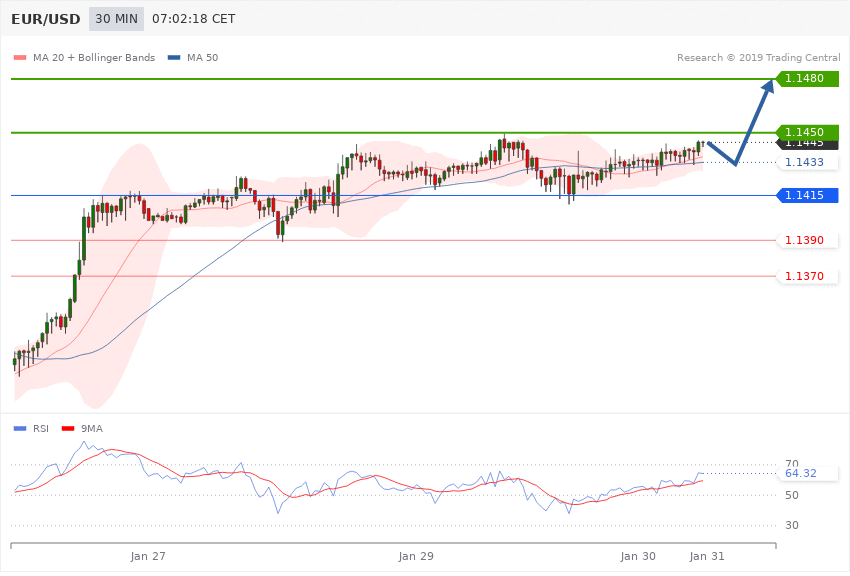The height and width of the screenshot is (576, 850).
Task: Click the 1.1433 MA 50 value label
Action: 807,162
